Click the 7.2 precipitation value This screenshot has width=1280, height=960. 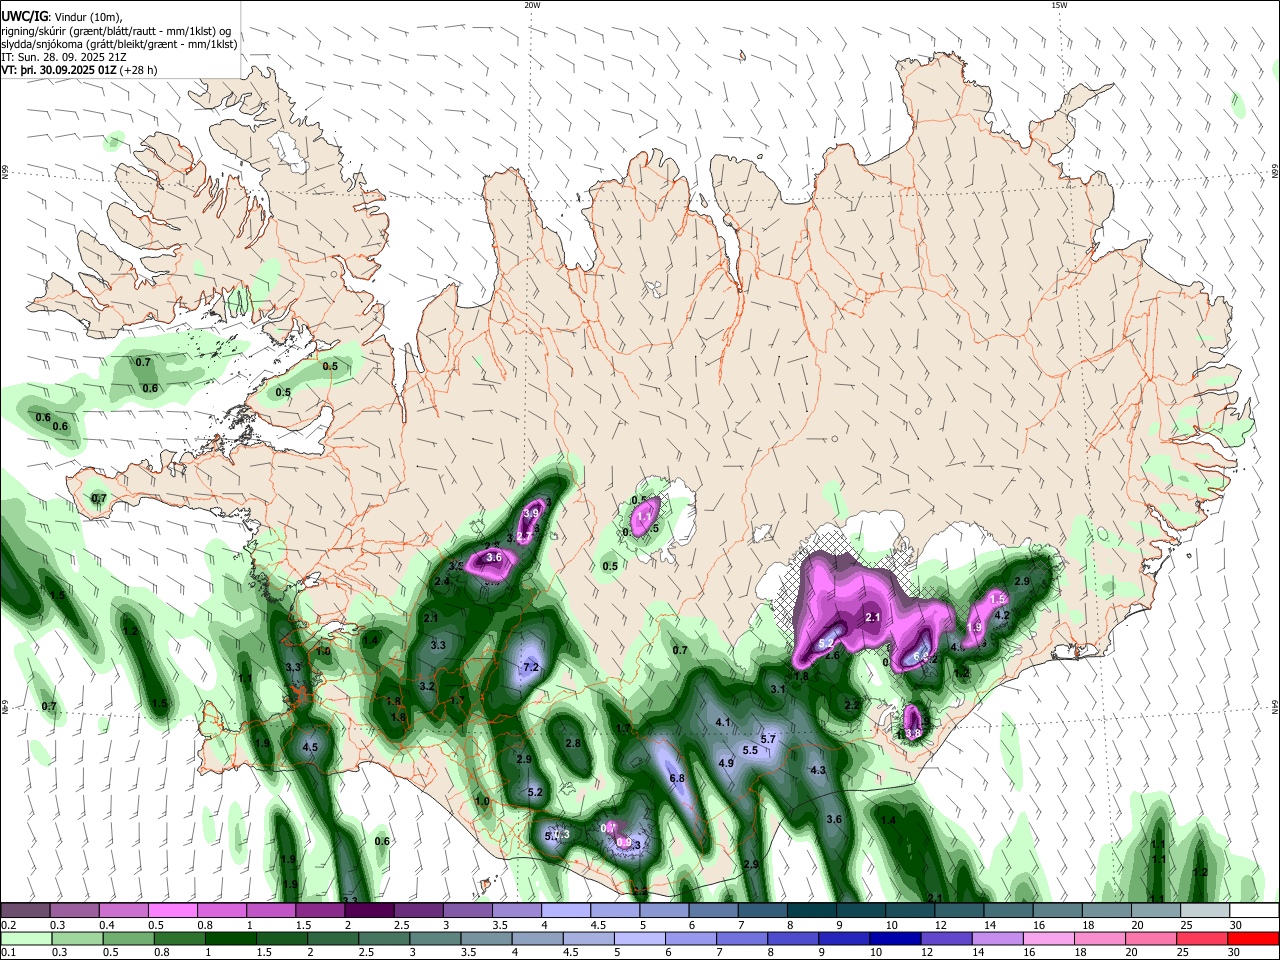tap(531, 667)
